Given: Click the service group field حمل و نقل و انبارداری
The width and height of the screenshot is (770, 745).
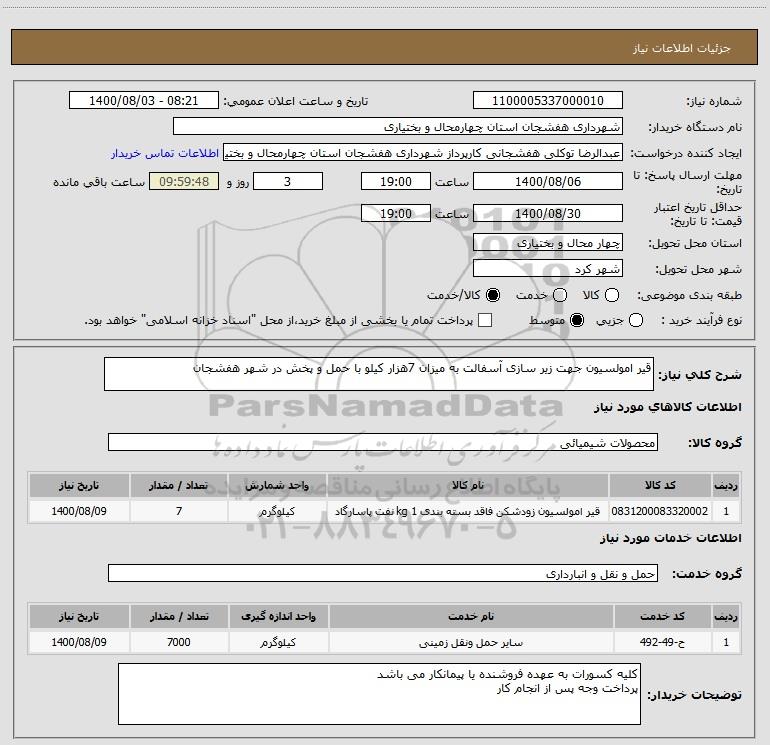Looking at the screenshot, I should pyautogui.click(x=383, y=573).
